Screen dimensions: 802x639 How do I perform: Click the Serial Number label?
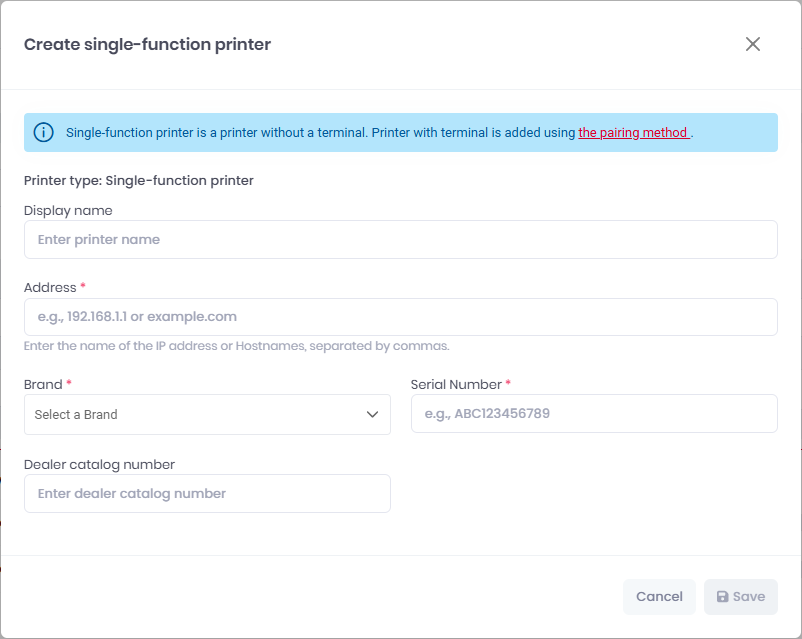point(456,384)
